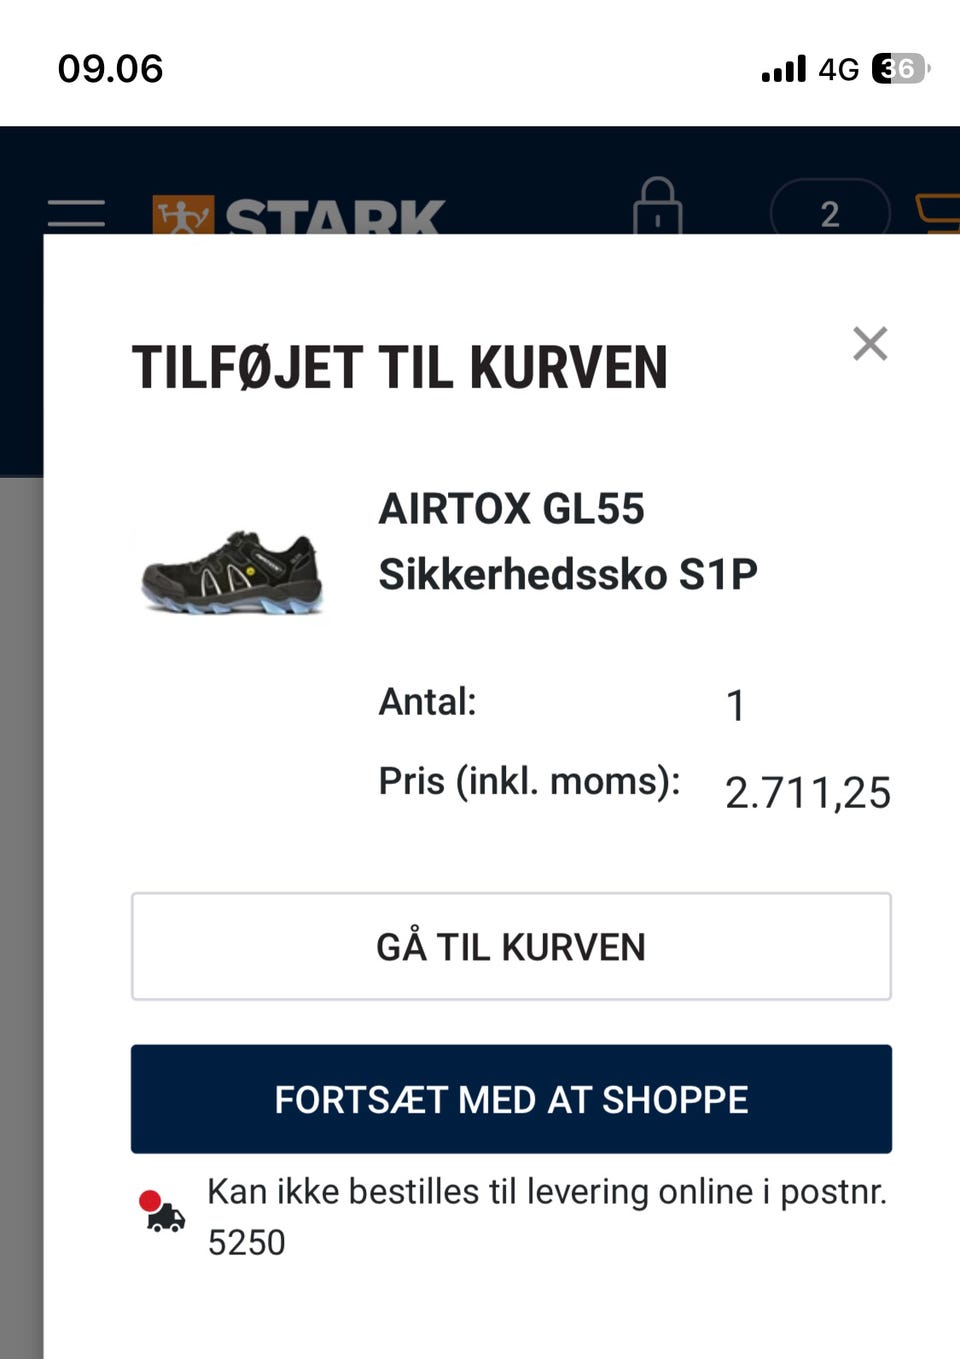The image size is (960, 1359).
Task: Tap the battery indicator in status bar
Action: (x=899, y=68)
